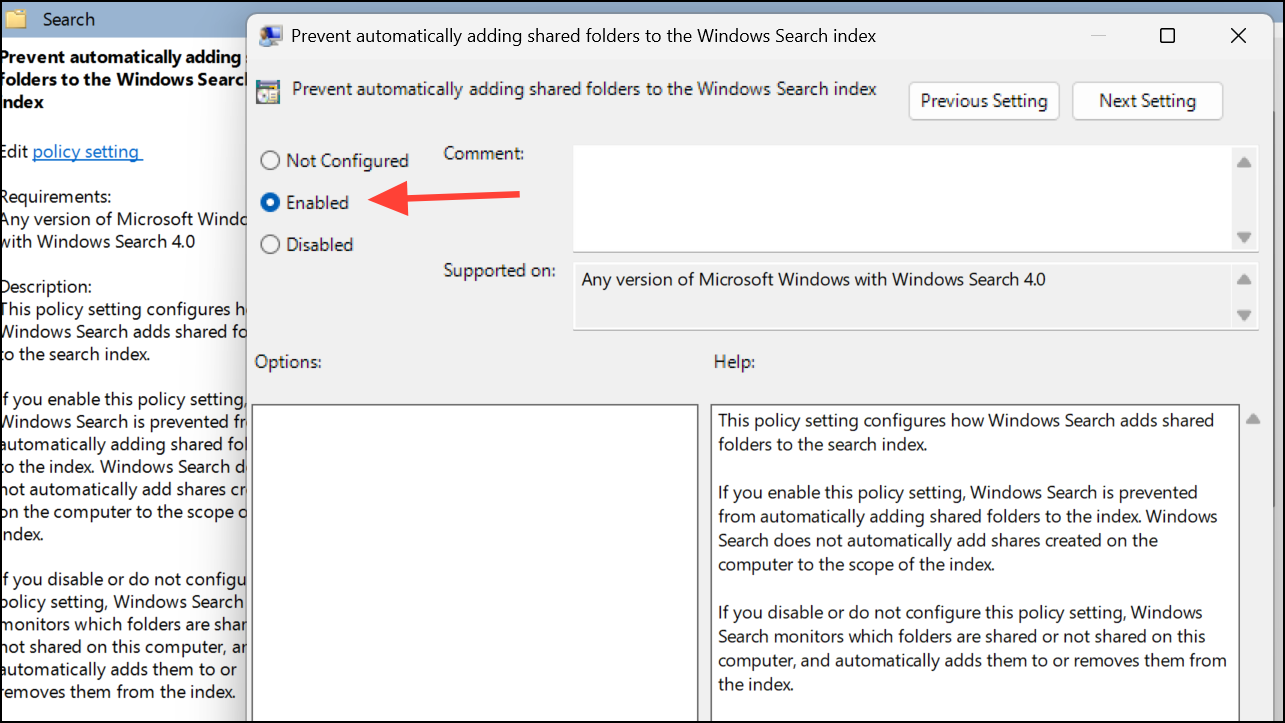This screenshot has width=1285, height=723.
Task: Click the Requirements label in background window
Action: pyautogui.click(x=56, y=197)
